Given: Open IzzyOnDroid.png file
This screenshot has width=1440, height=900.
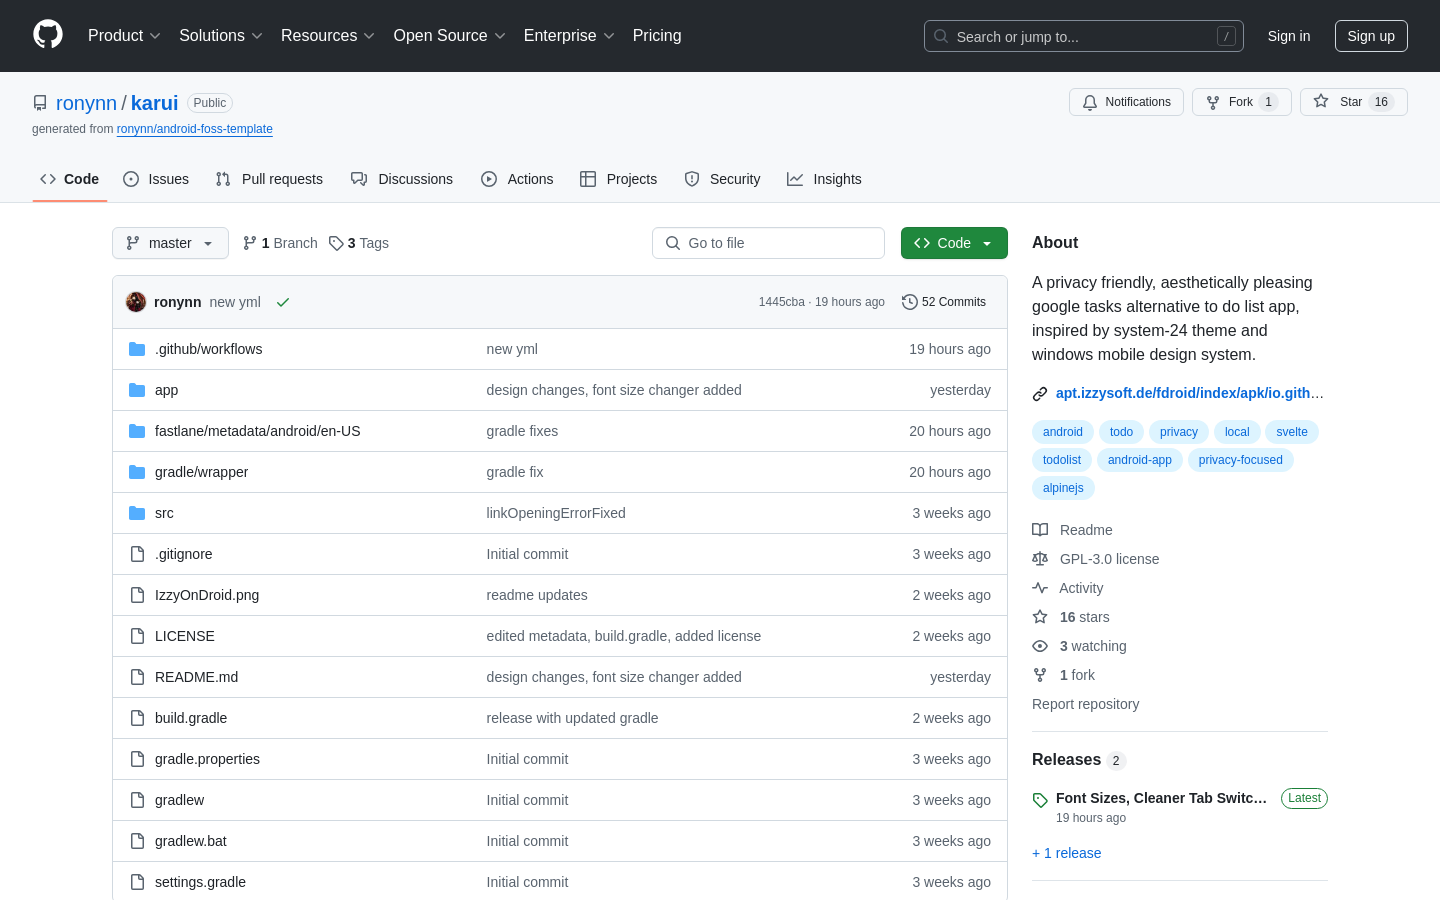Looking at the screenshot, I should [x=207, y=595].
